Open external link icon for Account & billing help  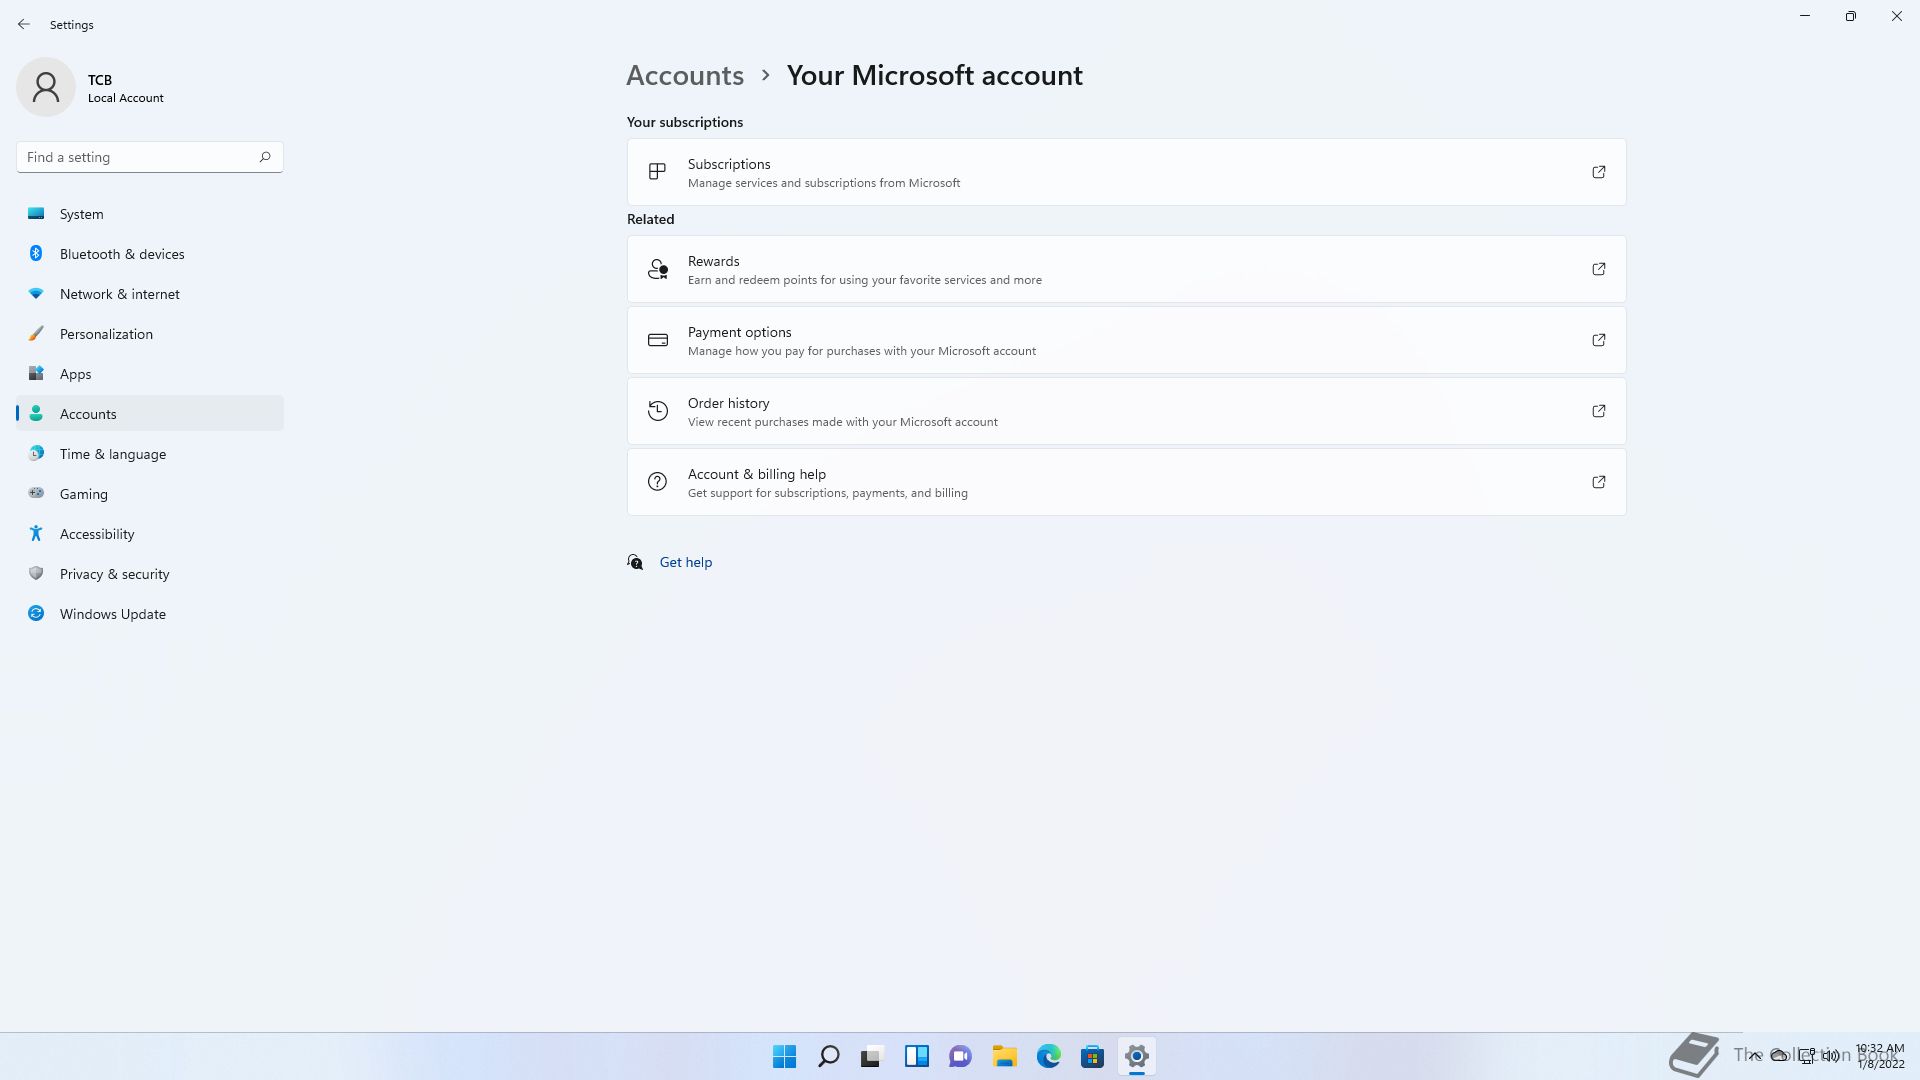click(1599, 482)
